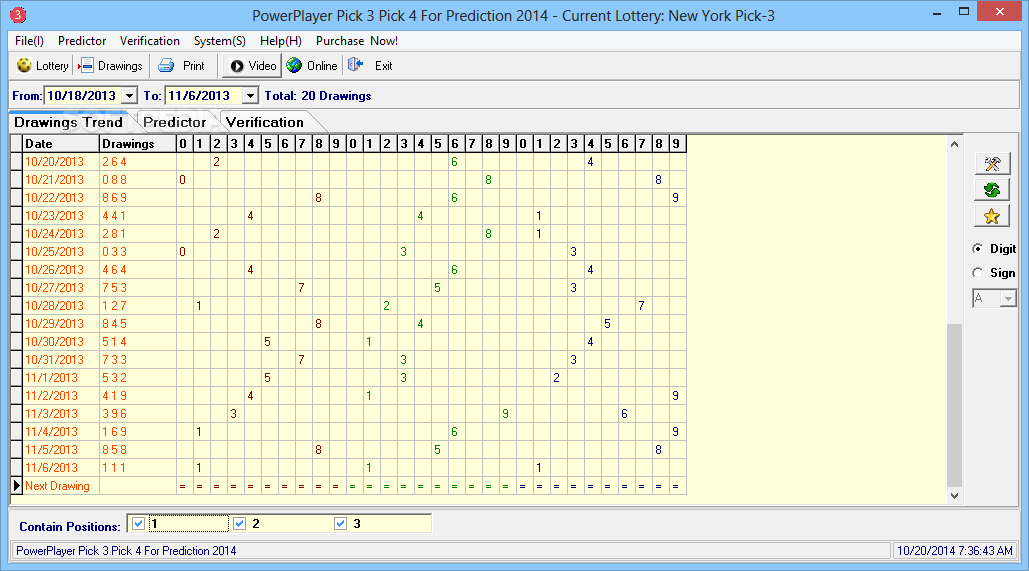Select the 10/28/2013 date cell
1029x571 pixels.
[61, 306]
